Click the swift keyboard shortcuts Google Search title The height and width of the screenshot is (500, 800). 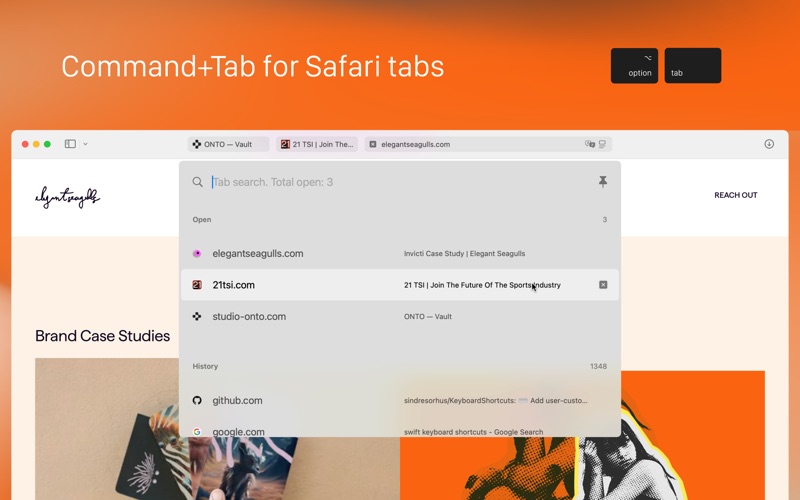click(473, 432)
